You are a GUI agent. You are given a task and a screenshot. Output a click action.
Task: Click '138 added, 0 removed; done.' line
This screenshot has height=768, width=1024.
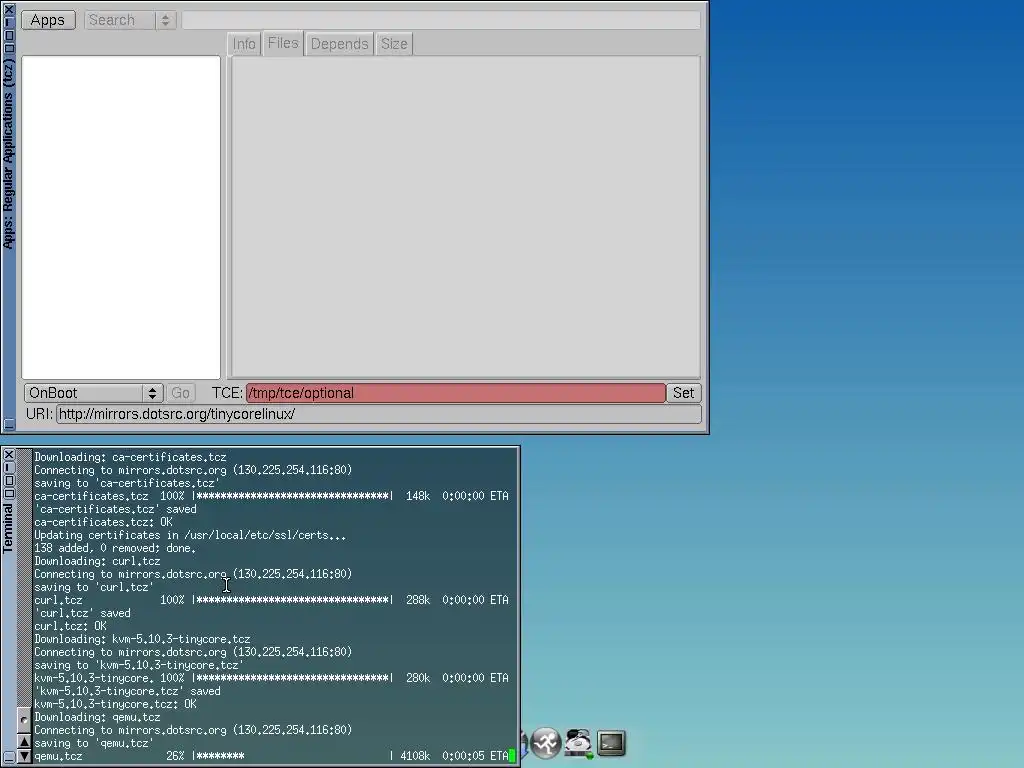click(115, 548)
